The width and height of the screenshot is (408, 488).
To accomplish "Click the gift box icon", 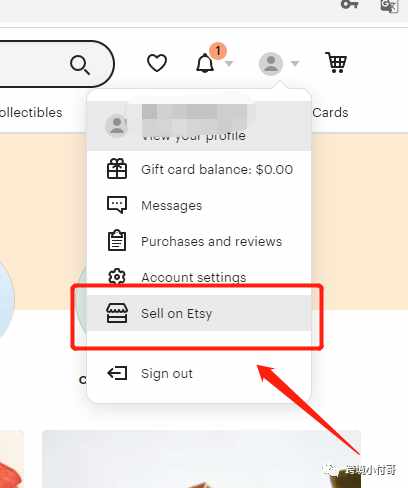I will [x=117, y=169].
